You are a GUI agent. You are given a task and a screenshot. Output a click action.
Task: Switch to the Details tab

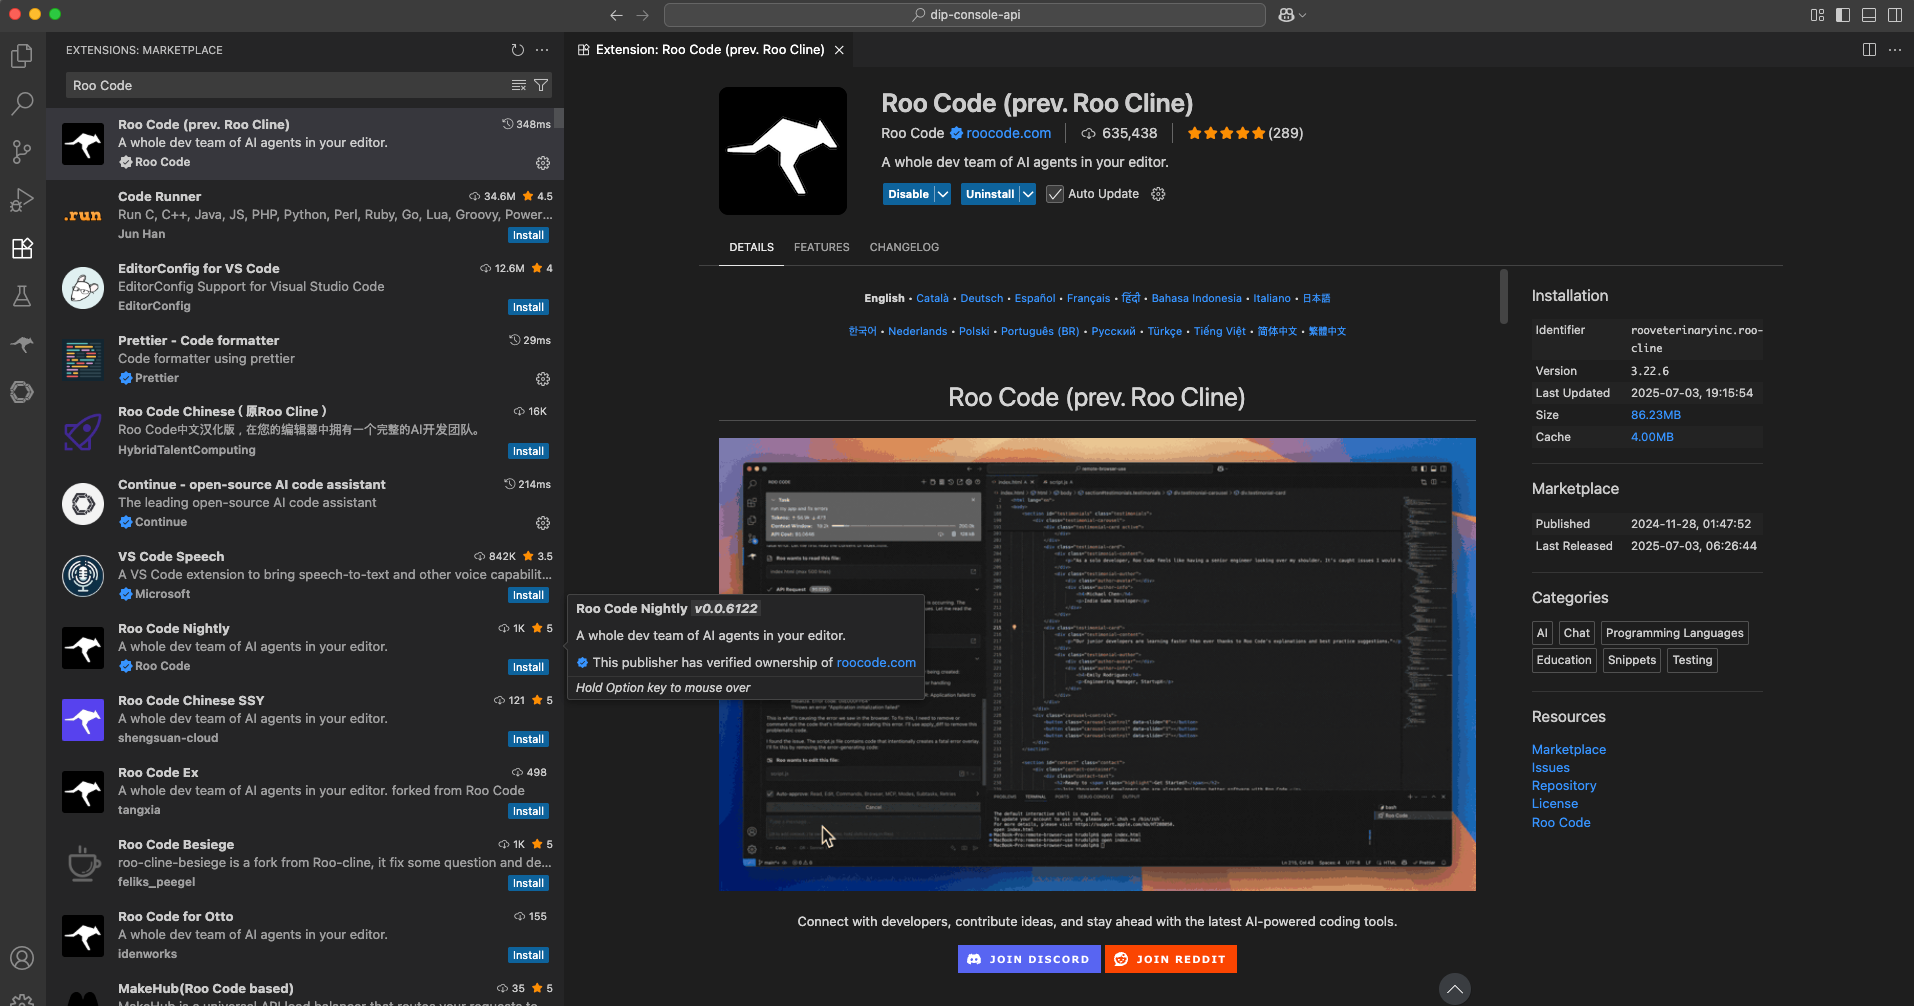(x=751, y=247)
